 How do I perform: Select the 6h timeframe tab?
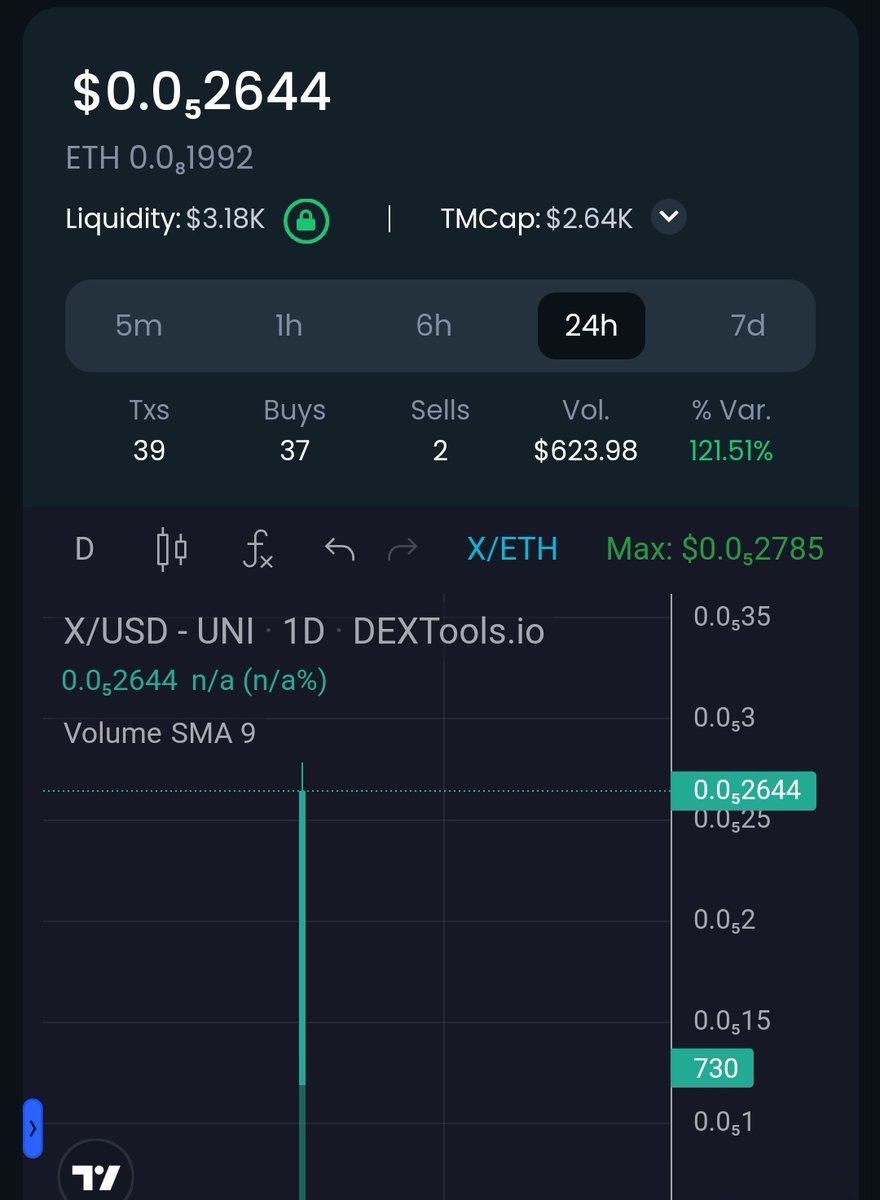(x=434, y=325)
